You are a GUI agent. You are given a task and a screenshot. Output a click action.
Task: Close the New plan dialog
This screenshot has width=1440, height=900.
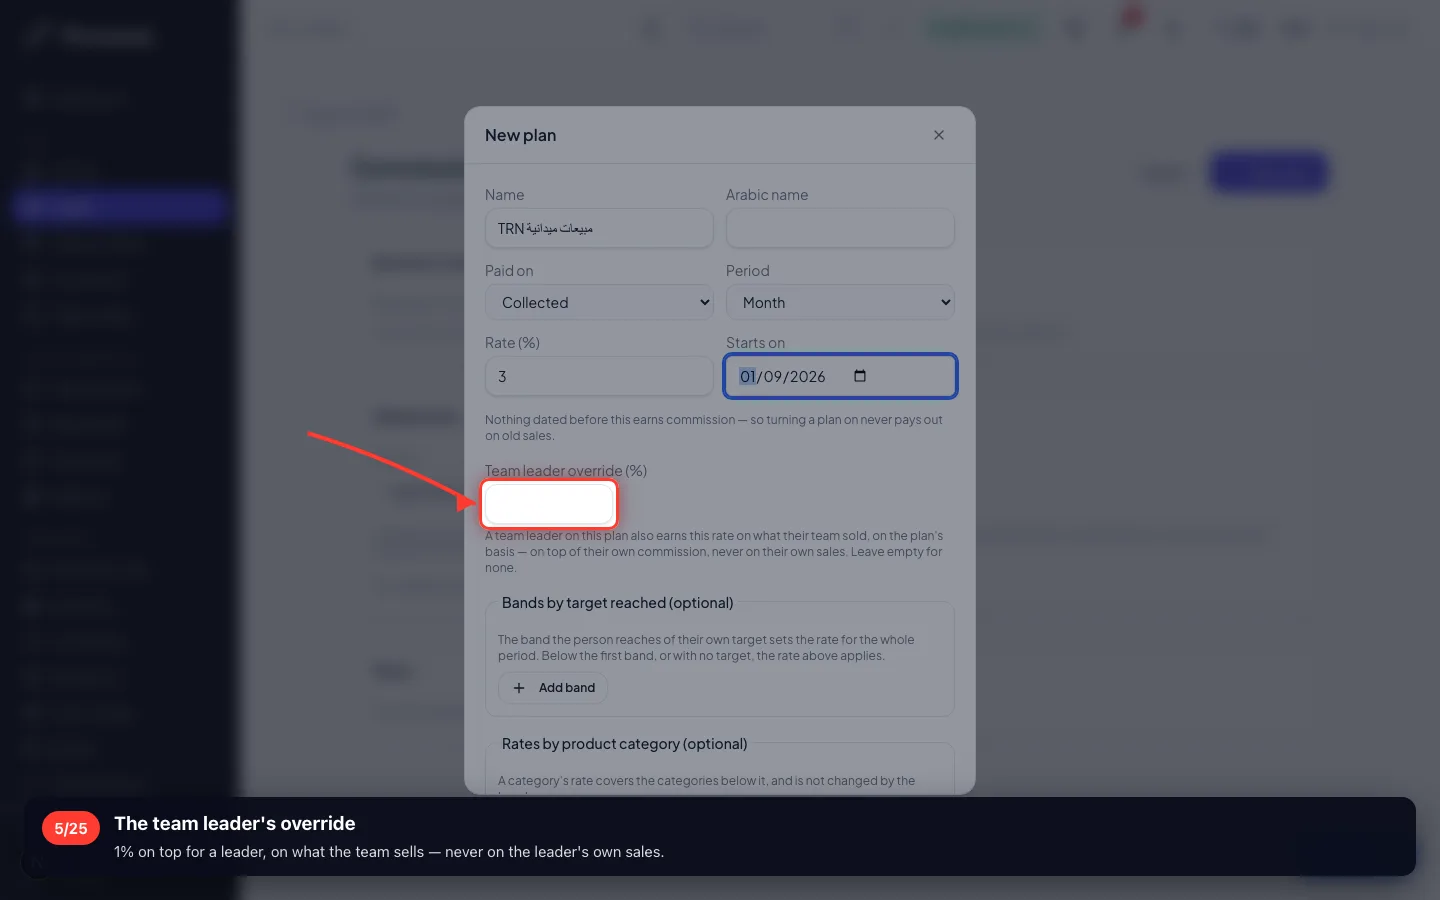click(939, 135)
